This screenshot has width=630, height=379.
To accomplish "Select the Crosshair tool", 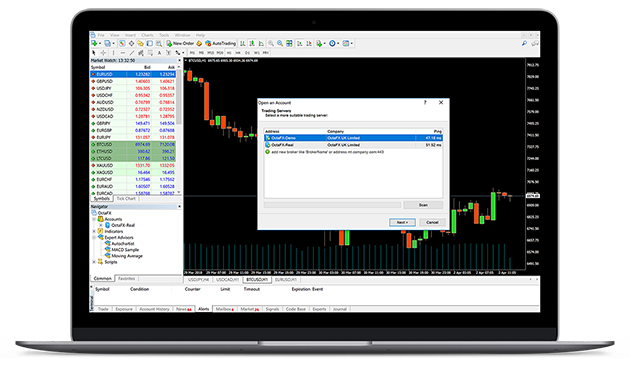I will coord(104,53).
